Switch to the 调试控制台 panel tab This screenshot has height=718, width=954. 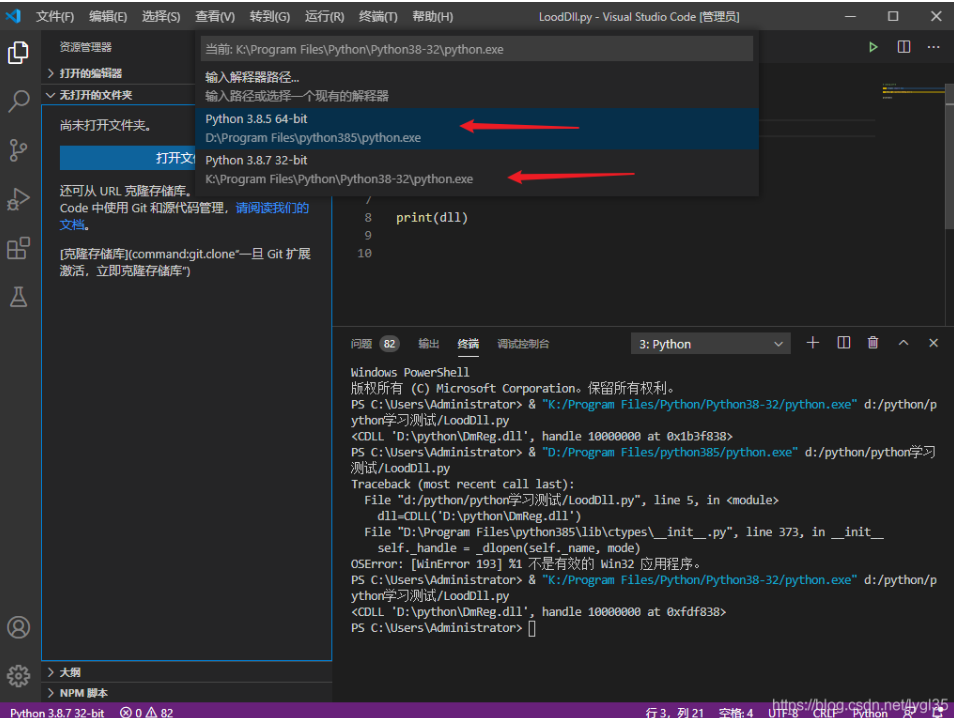(523, 344)
